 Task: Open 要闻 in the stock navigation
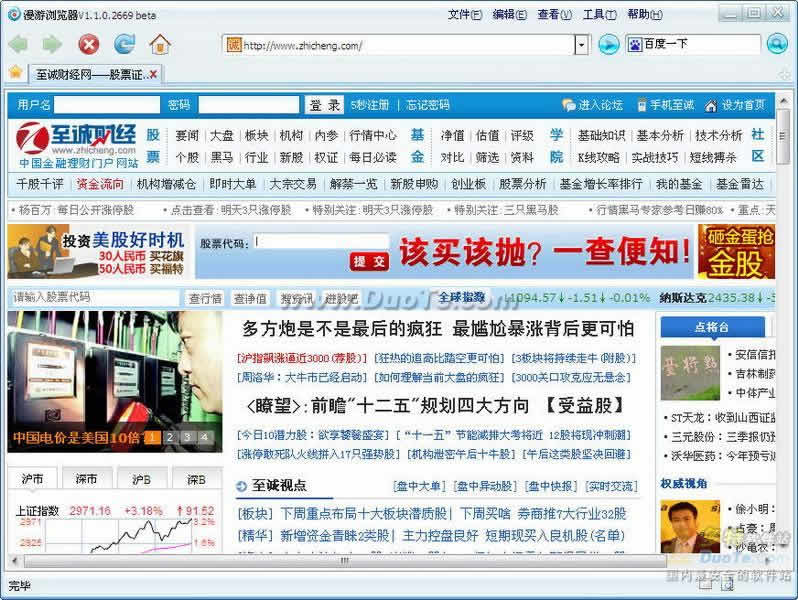(x=187, y=135)
